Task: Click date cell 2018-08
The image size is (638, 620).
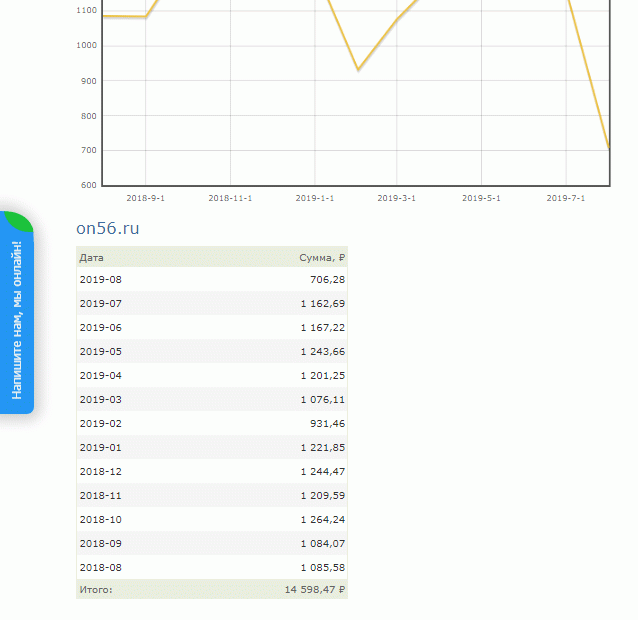Action: coord(101,568)
